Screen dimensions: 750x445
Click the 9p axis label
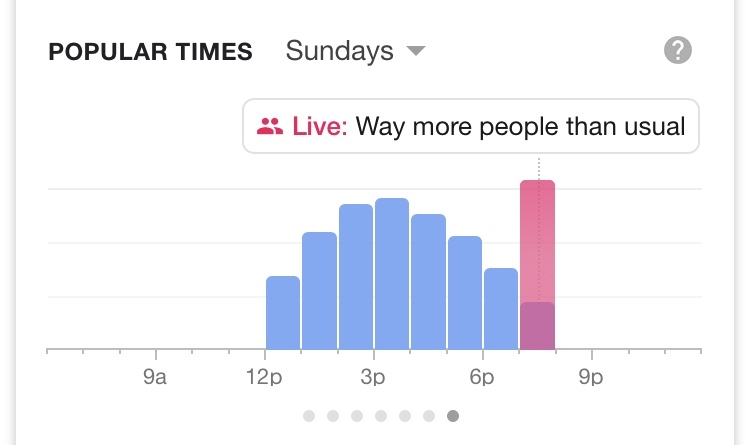(x=591, y=377)
